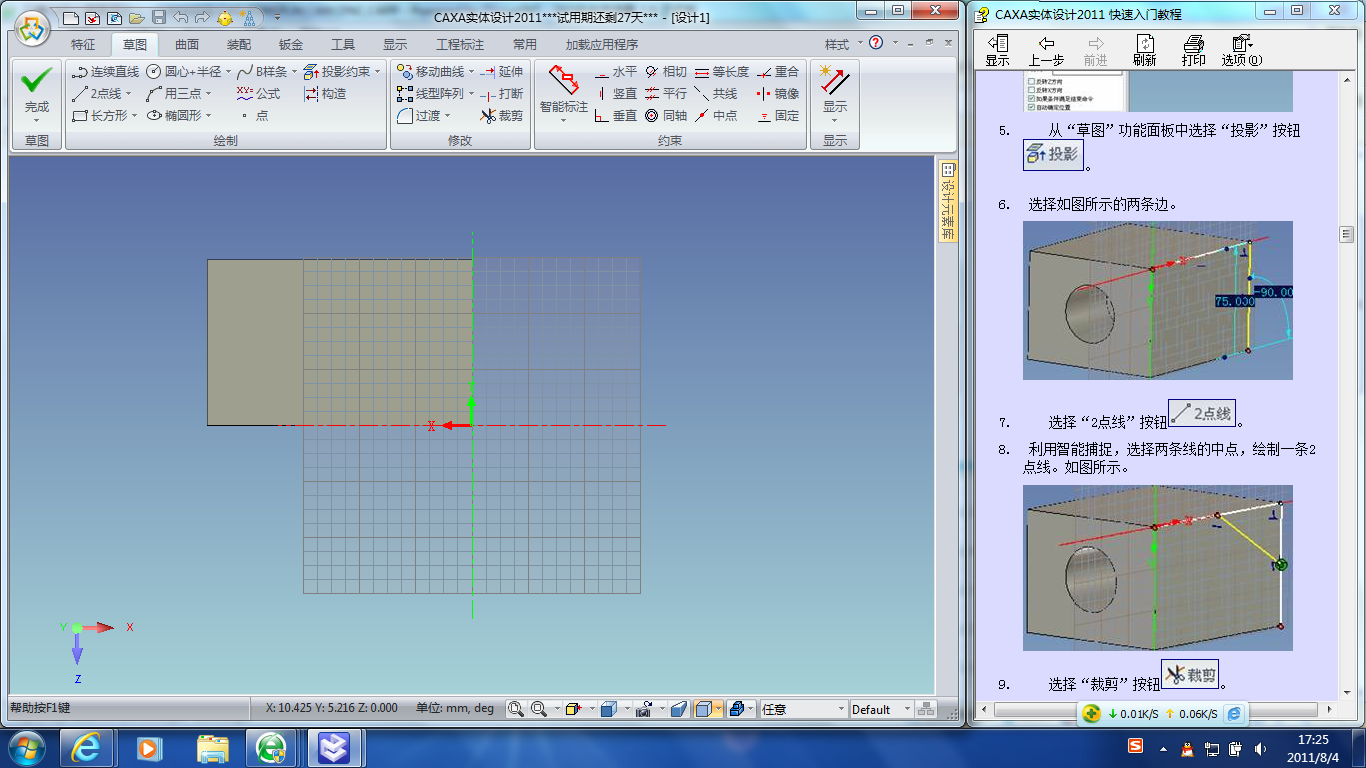Open the Windows Start menu
The image size is (1366, 768).
pos(25,748)
